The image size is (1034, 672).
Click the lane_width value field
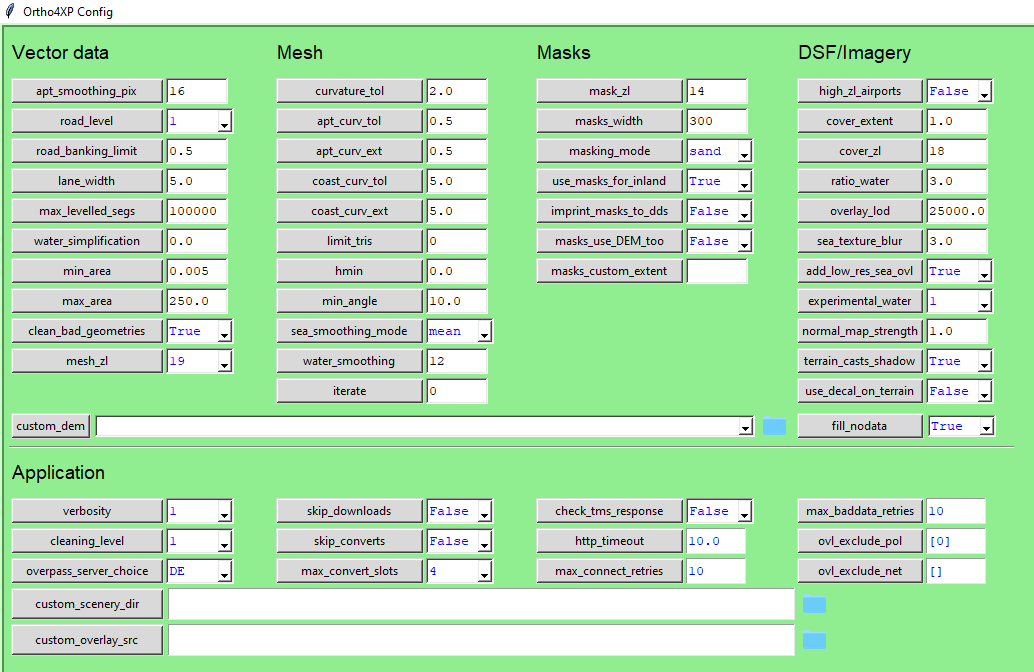(x=197, y=181)
